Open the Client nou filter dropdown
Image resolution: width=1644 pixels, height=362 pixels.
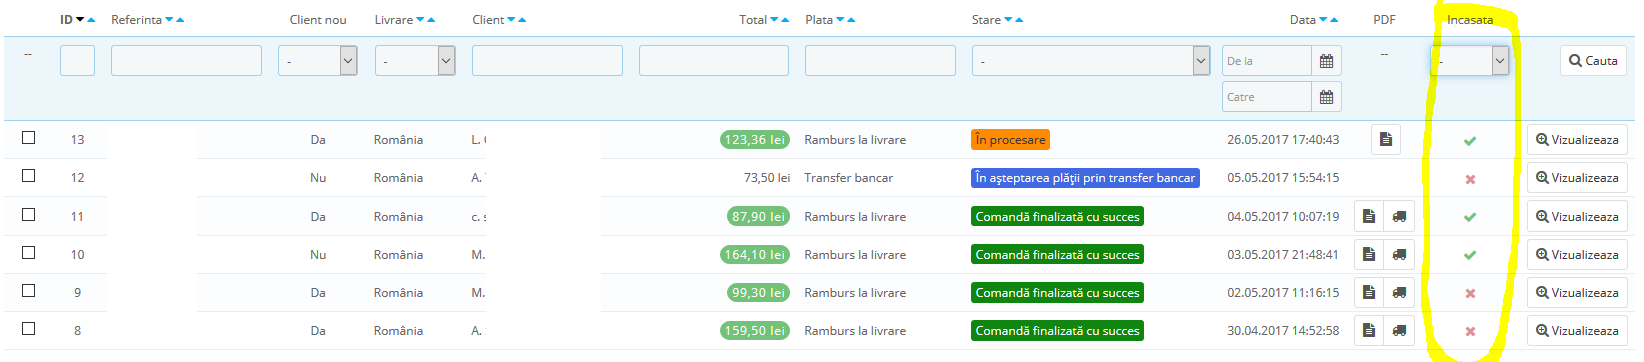pos(317,61)
